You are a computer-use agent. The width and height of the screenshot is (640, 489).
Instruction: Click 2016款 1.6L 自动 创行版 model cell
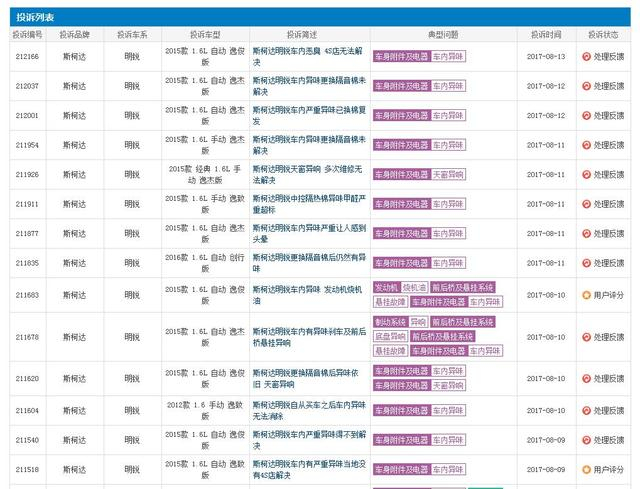coord(205,263)
